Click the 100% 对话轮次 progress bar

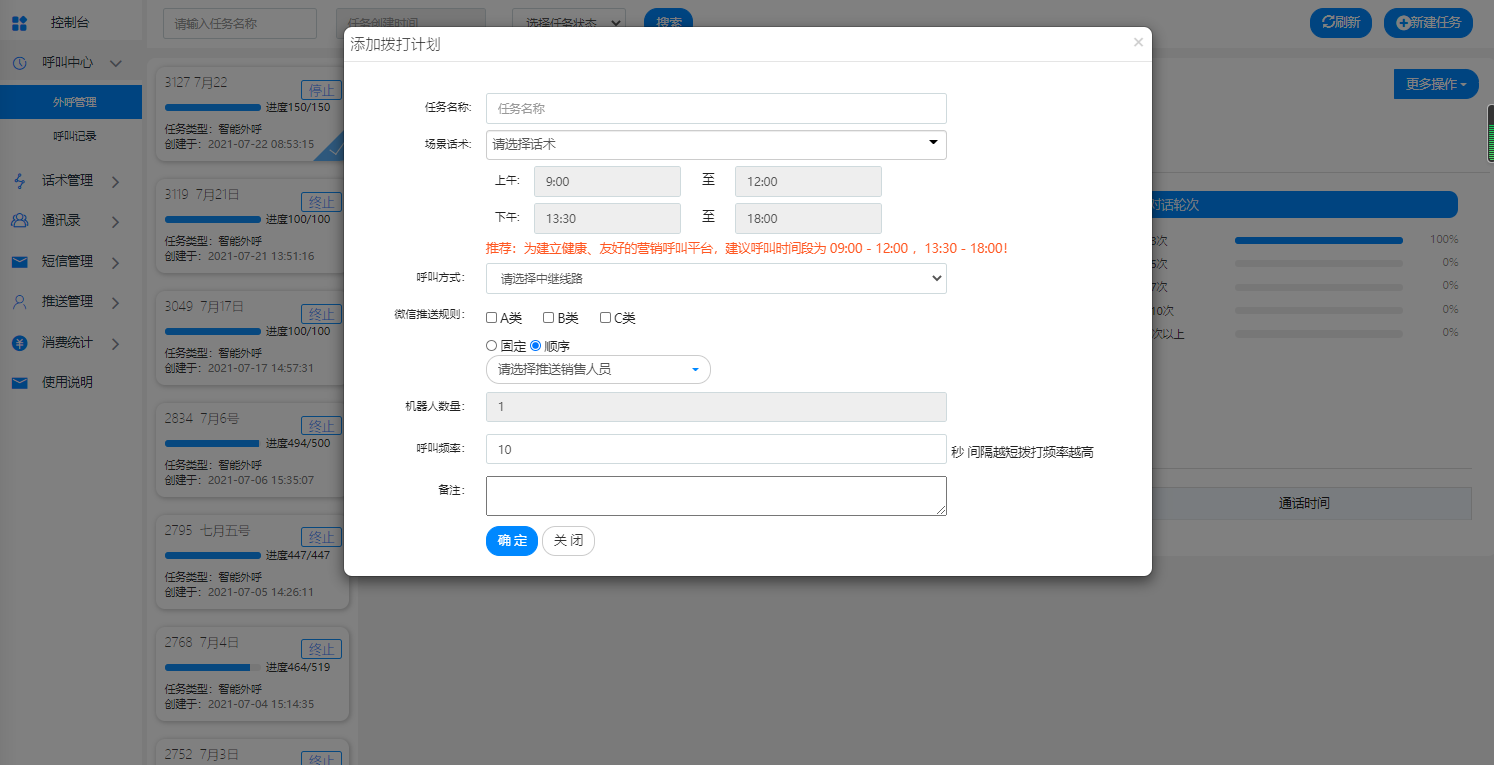pyautogui.click(x=1318, y=240)
